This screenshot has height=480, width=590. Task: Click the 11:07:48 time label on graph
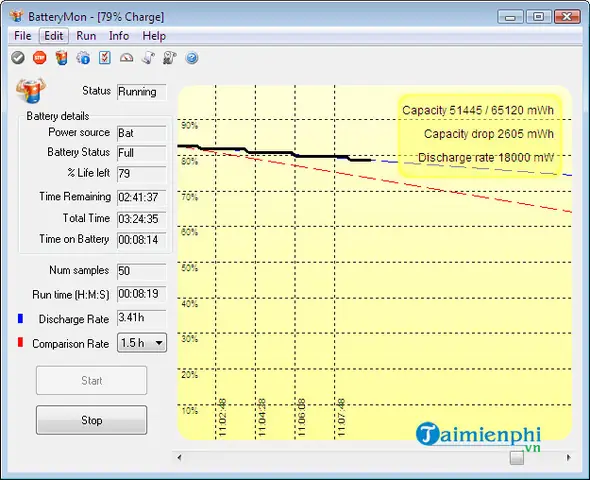341,418
